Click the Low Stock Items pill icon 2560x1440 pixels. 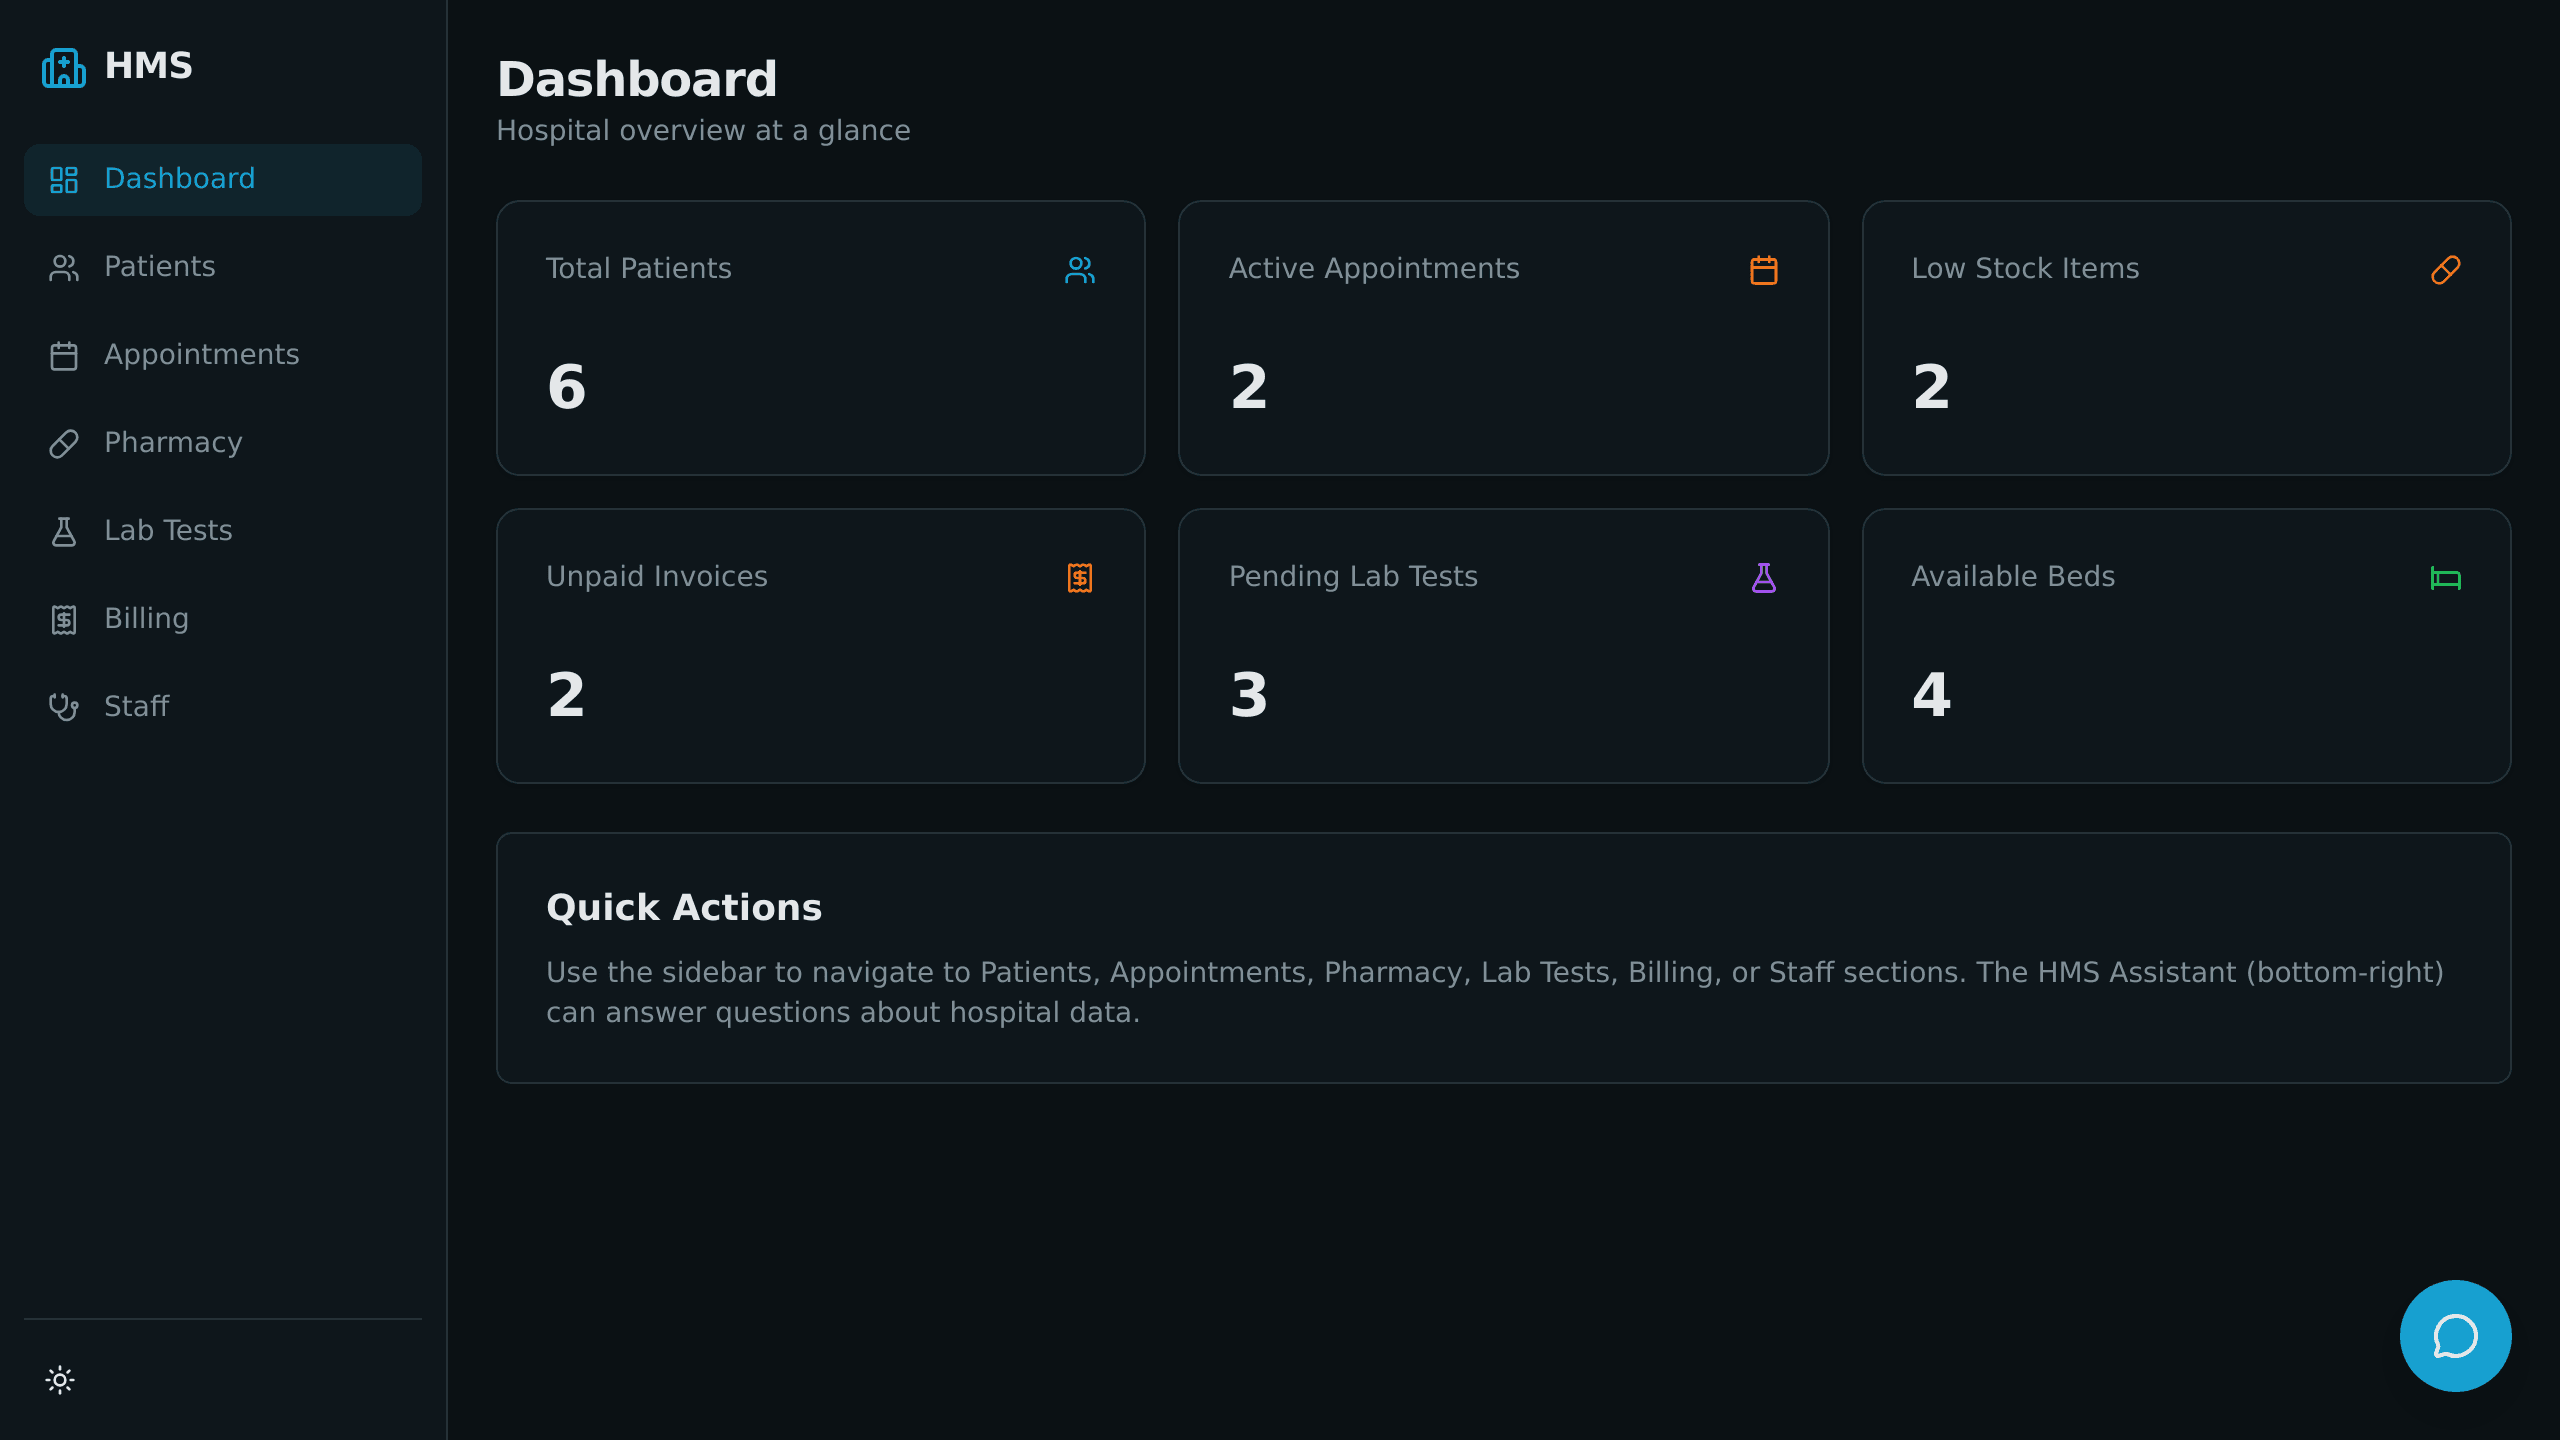[2446, 270]
